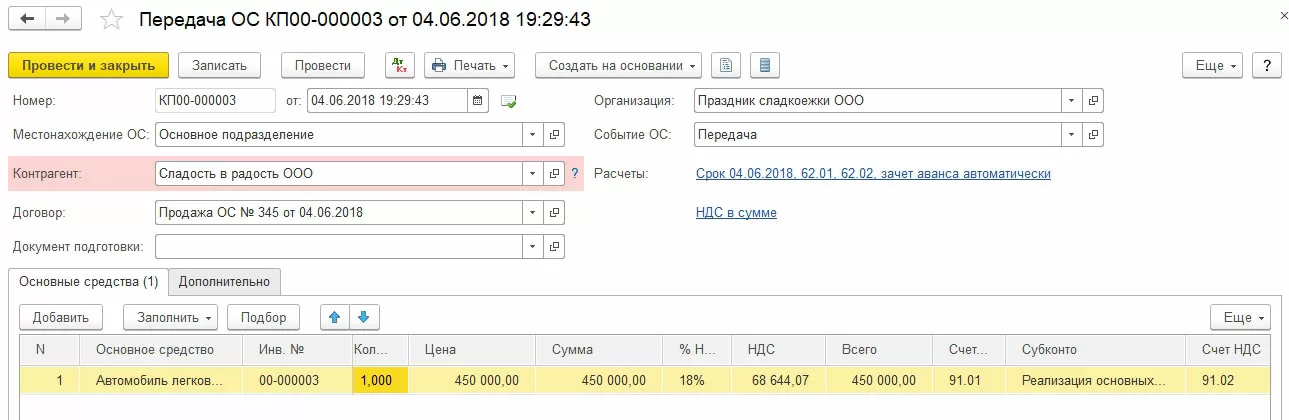Expand the Организация dropdown list
This screenshot has width=1289, height=420.
(1071, 100)
